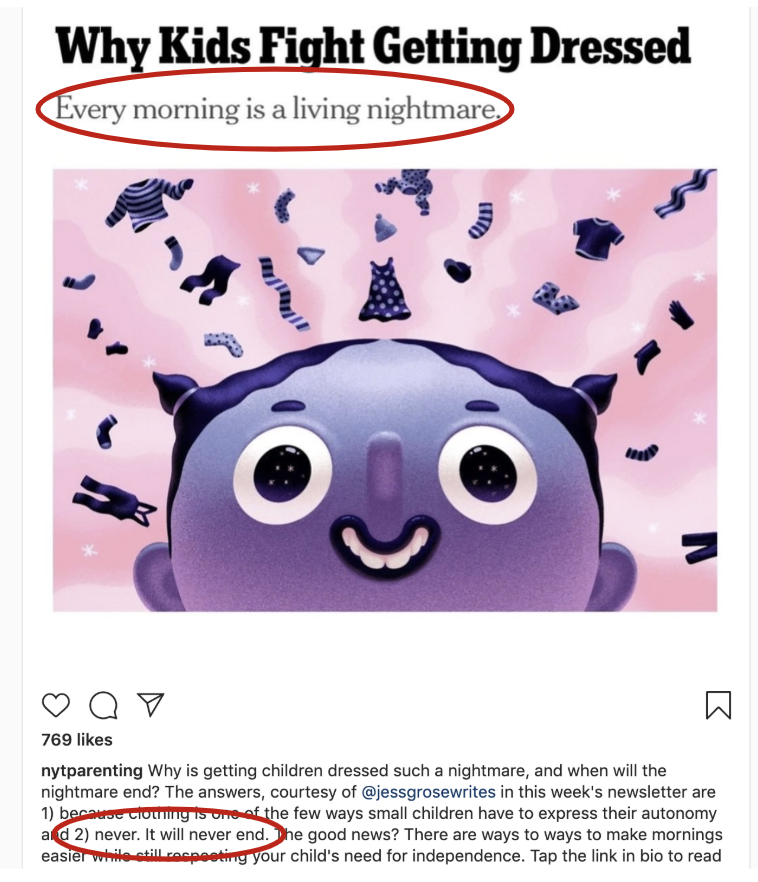Image resolution: width=758 pixels, height=882 pixels.
Task: Click the headline Why Kids Fight Getting Dressed
Action: pyautogui.click(x=373, y=47)
